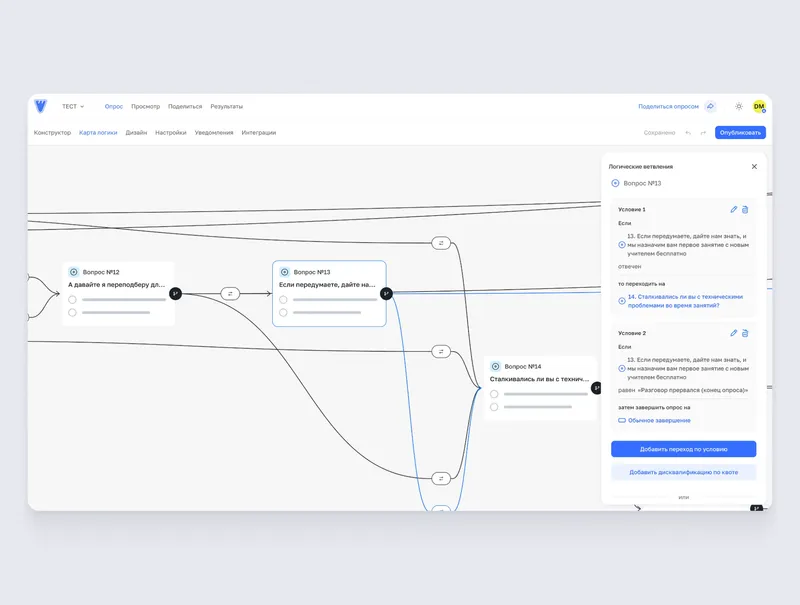
Task: Open the ТЕСТ project dropdown
Action: [x=73, y=106]
